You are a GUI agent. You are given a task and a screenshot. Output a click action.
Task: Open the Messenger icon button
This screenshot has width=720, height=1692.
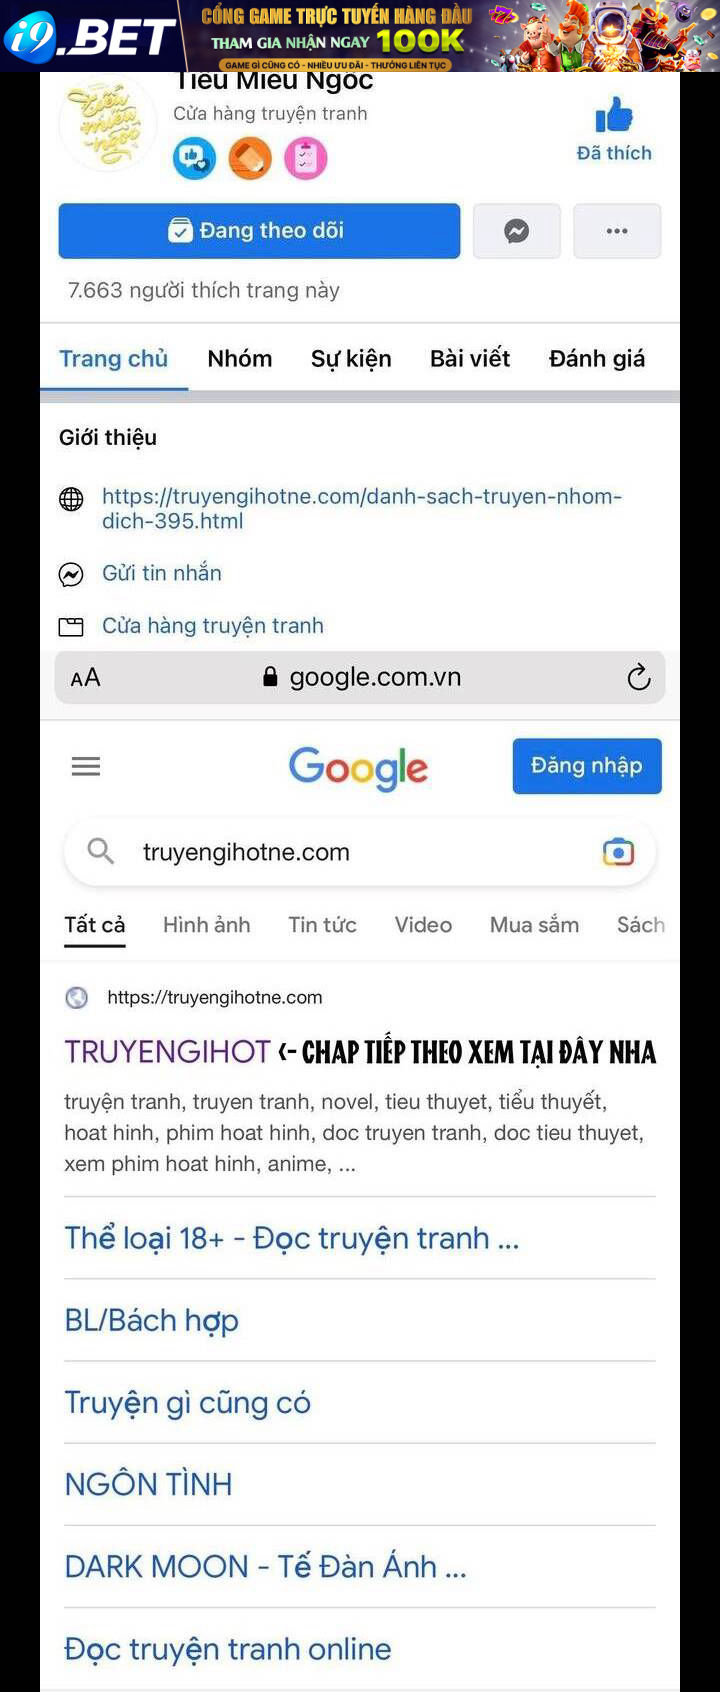(x=516, y=231)
